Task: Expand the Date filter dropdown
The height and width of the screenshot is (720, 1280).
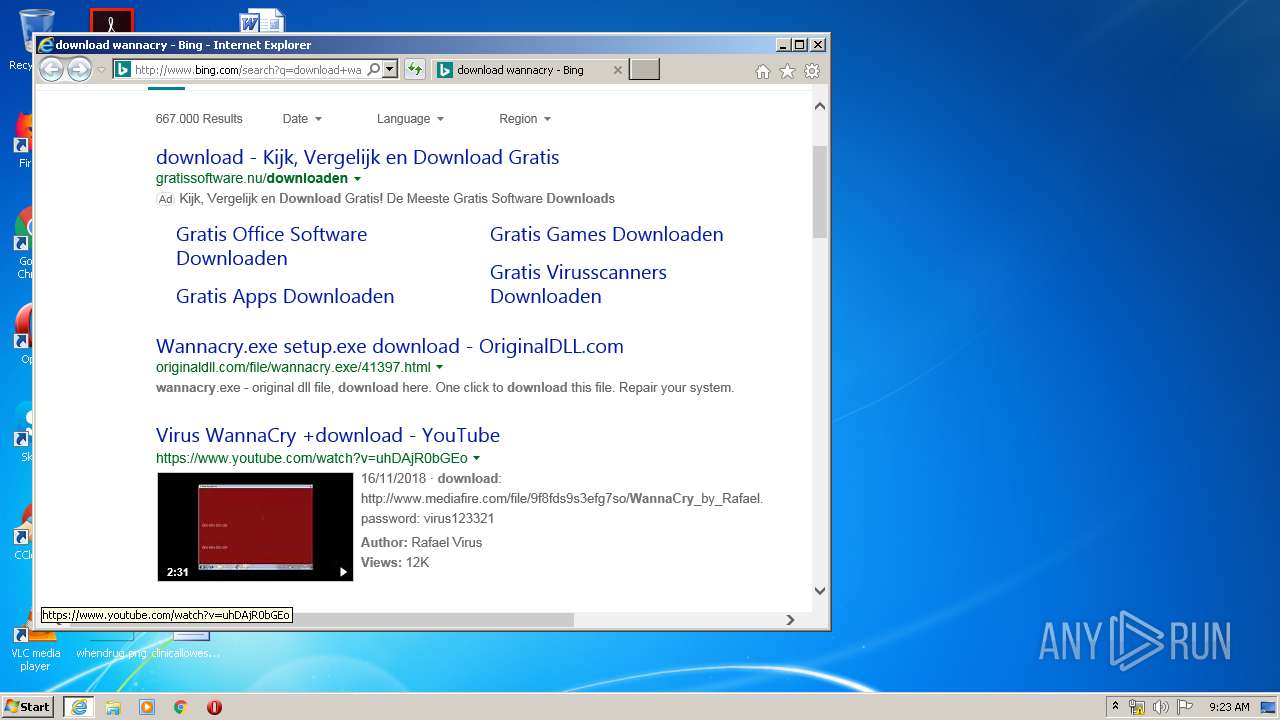Action: 302,118
